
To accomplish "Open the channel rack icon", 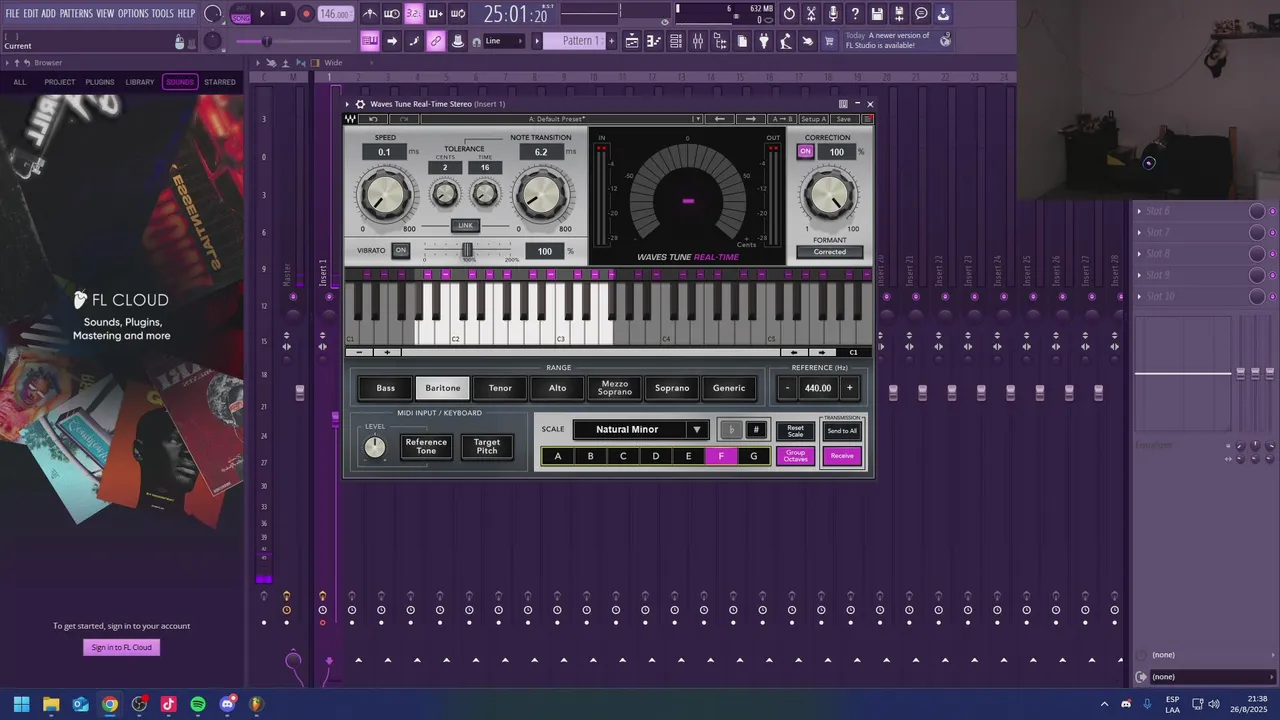I will (676, 41).
